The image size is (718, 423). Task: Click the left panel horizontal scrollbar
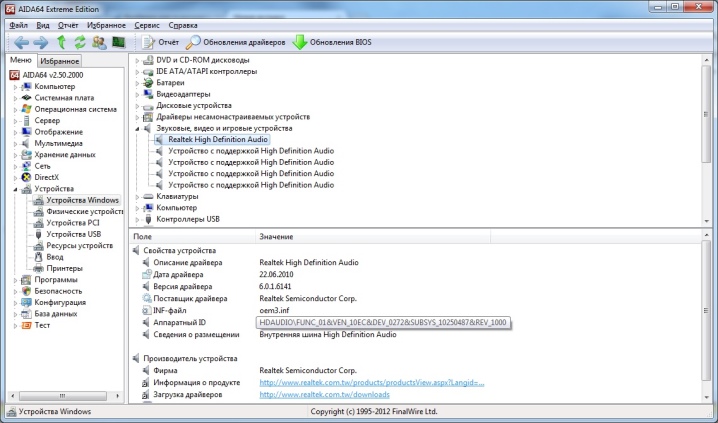pos(66,396)
